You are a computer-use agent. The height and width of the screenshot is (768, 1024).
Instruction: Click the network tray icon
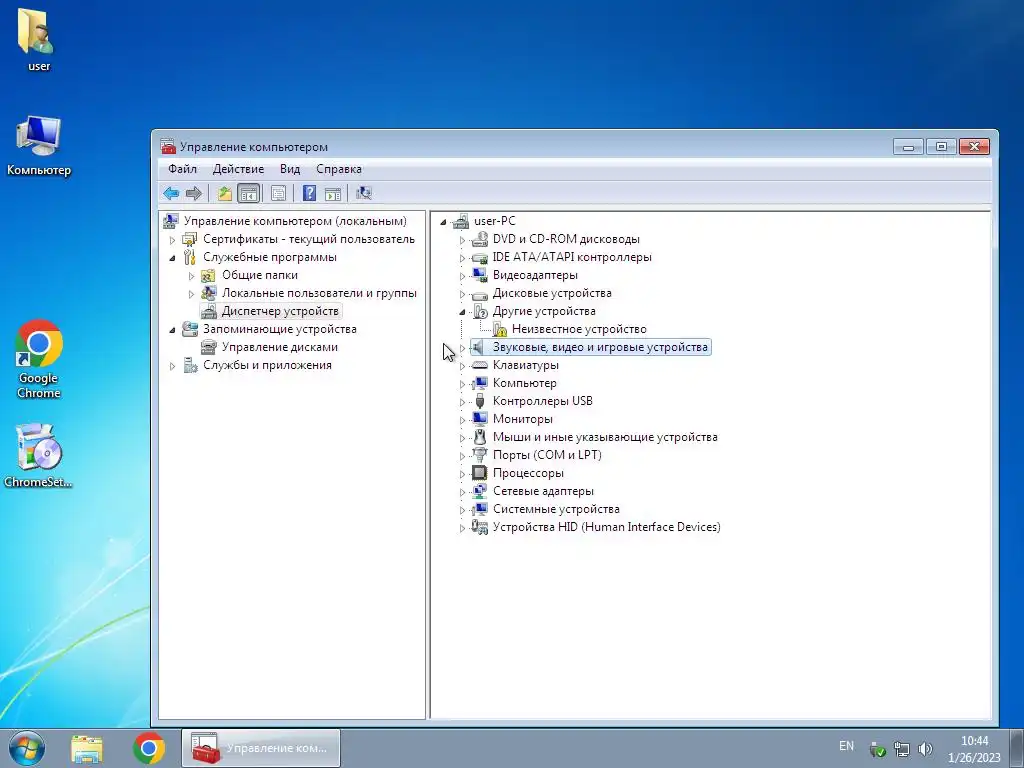click(x=902, y=749)
